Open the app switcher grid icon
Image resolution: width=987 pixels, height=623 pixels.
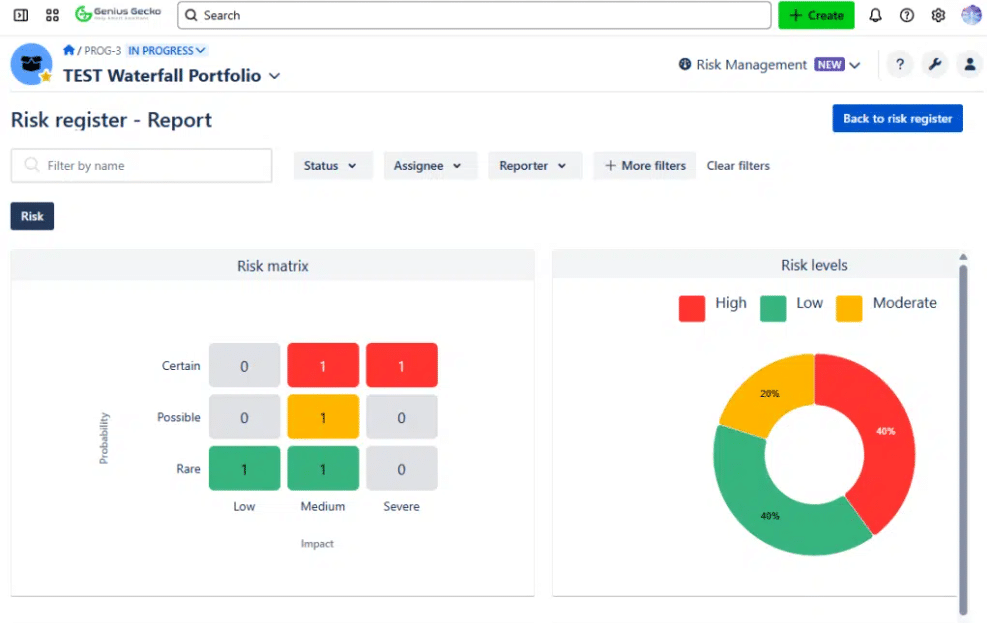(x=52, y=15)
